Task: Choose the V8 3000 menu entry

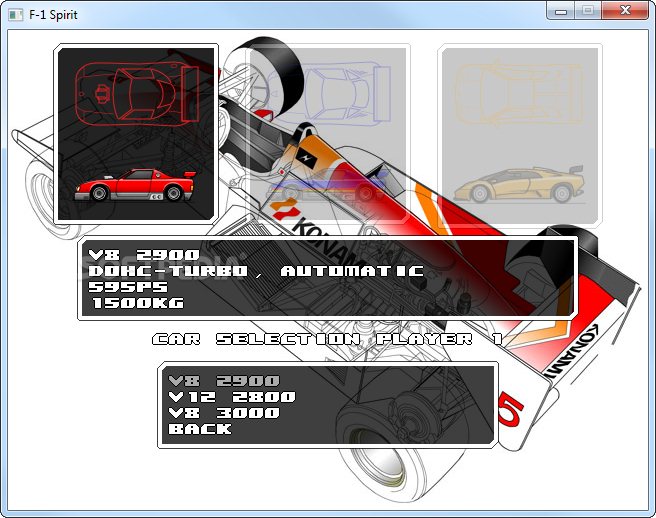Action: [224, 413]
